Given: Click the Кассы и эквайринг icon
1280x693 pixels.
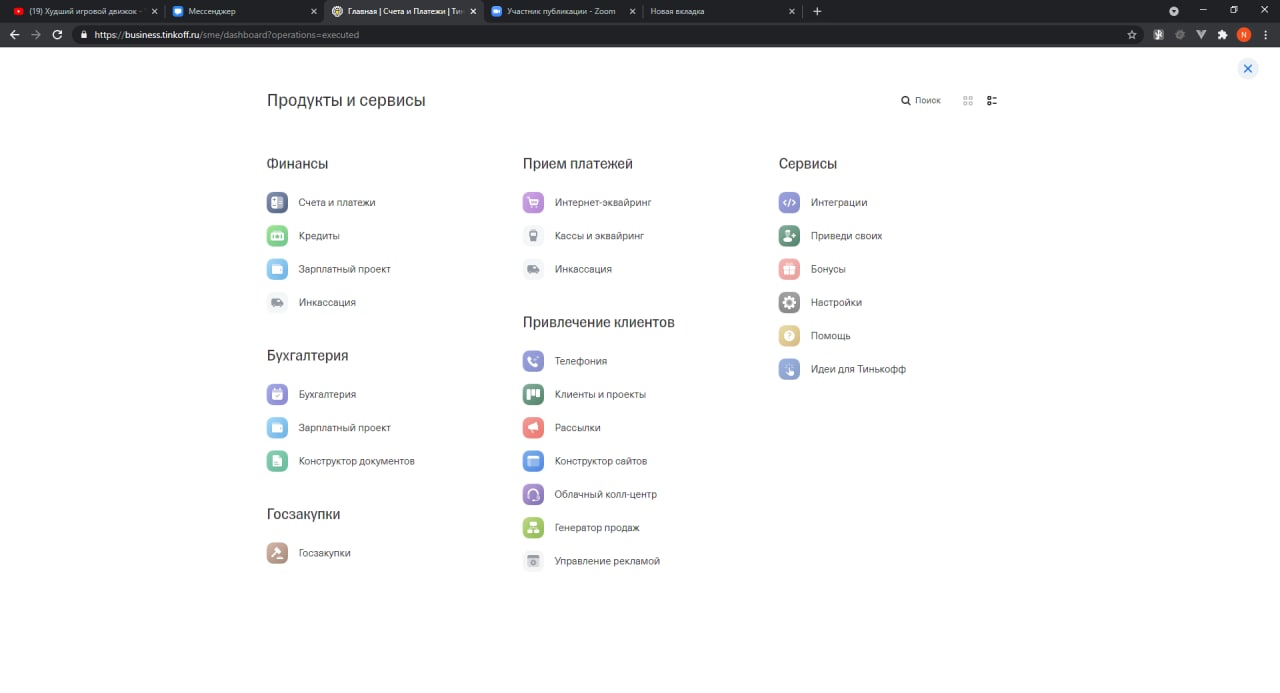Looking at the screenshot, I should [x=533, y=236].
